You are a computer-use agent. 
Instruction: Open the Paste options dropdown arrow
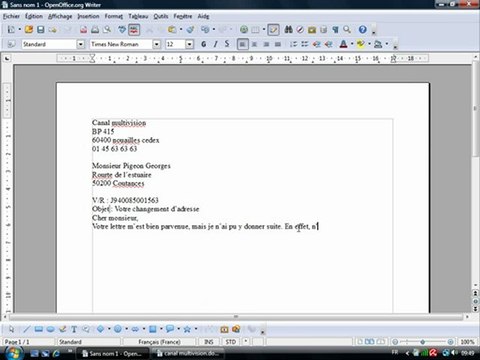coord(181,30)
